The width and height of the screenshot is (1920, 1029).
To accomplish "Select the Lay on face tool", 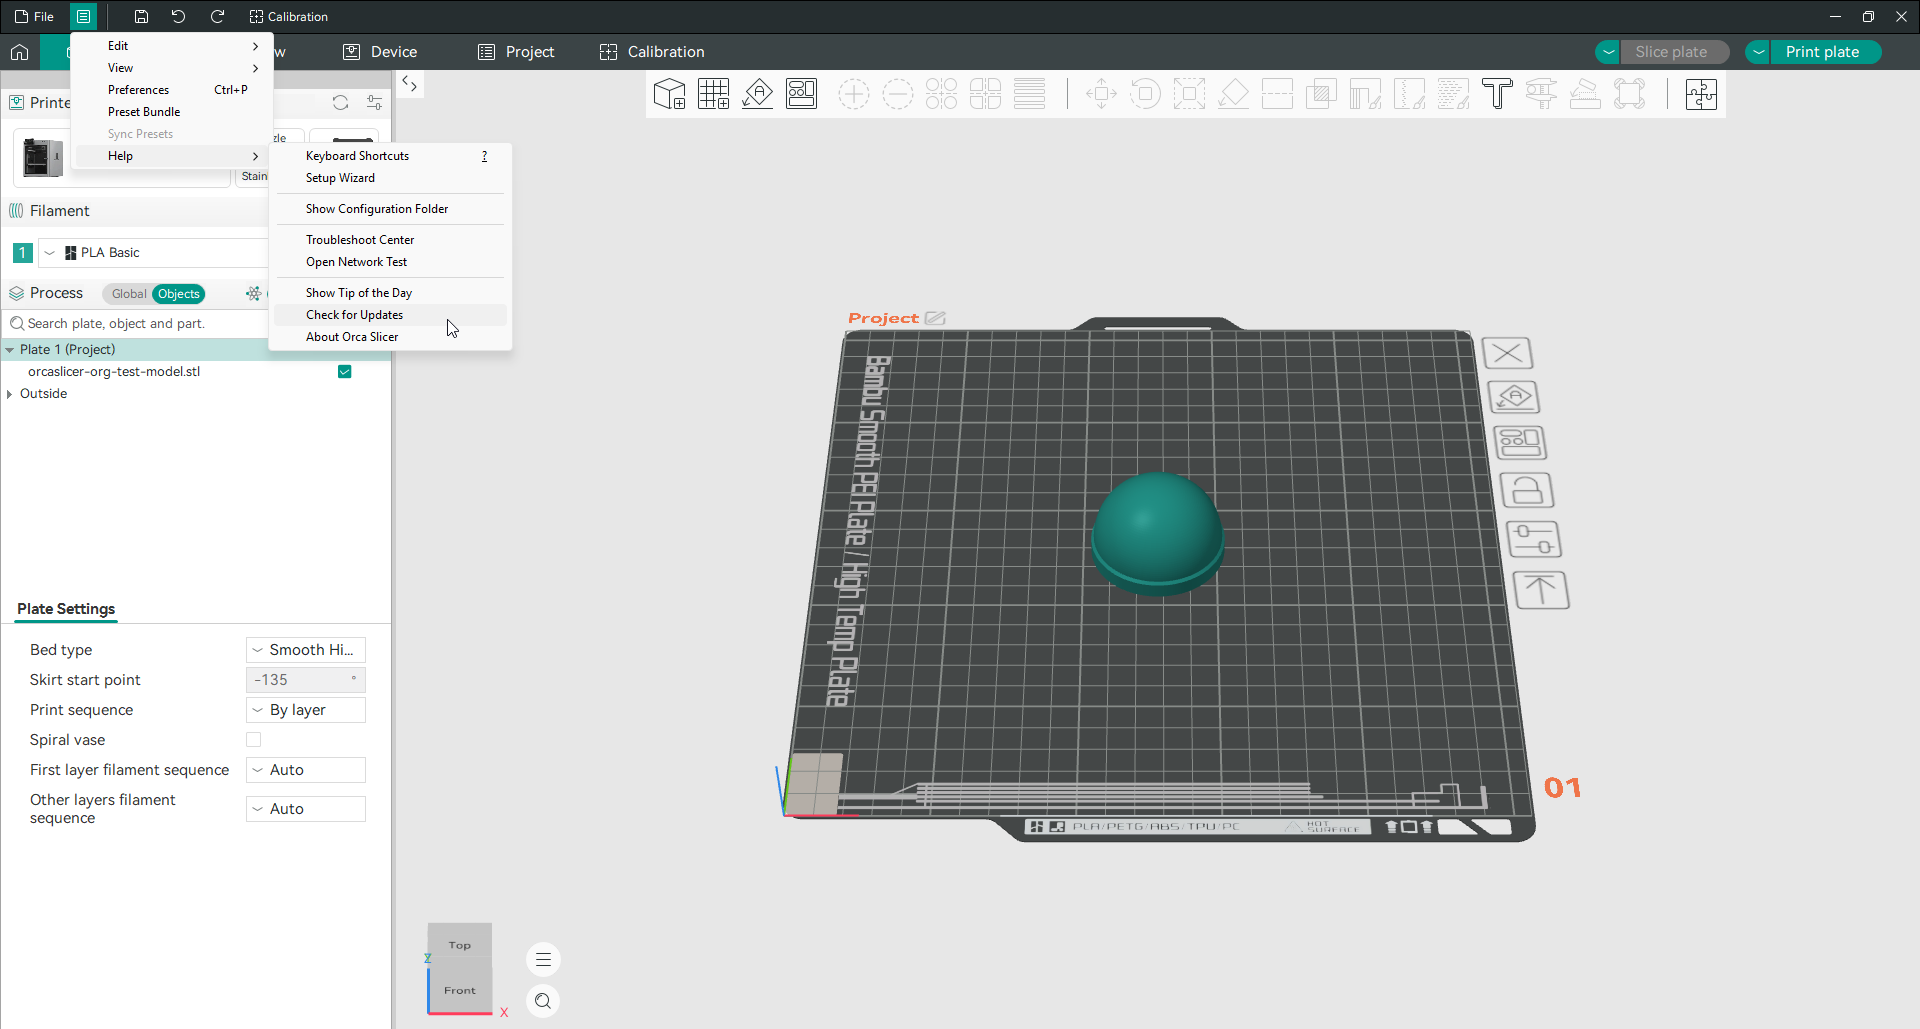I will coord(1233,94).
